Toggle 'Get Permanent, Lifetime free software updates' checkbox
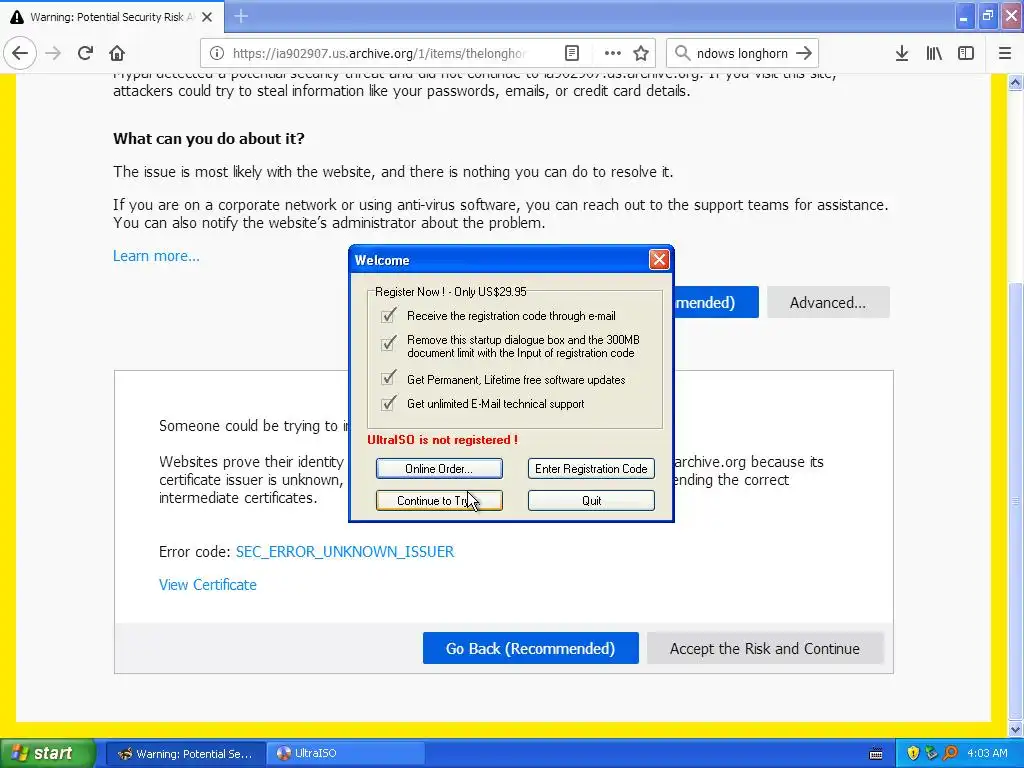Viewport: 1024px width, 768px height. pyautogui.click(x=388, y=377)
